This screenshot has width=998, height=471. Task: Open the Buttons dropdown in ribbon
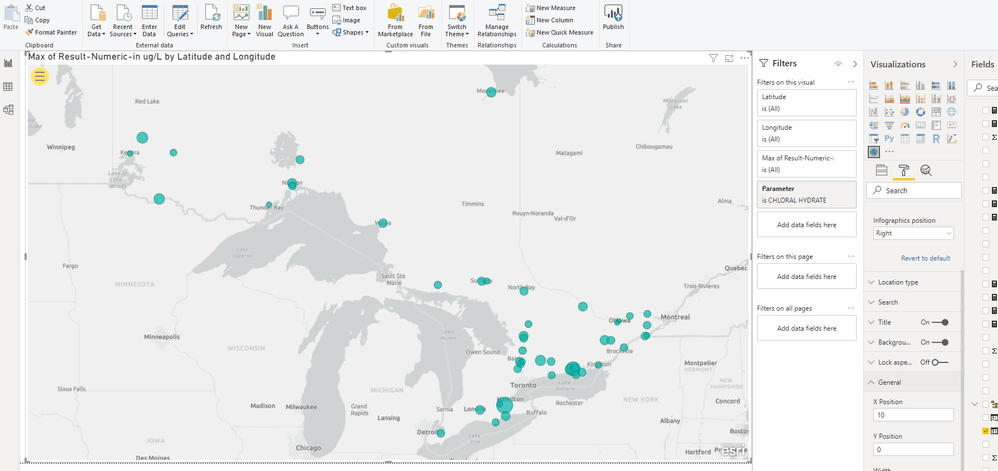pos(317,20)
